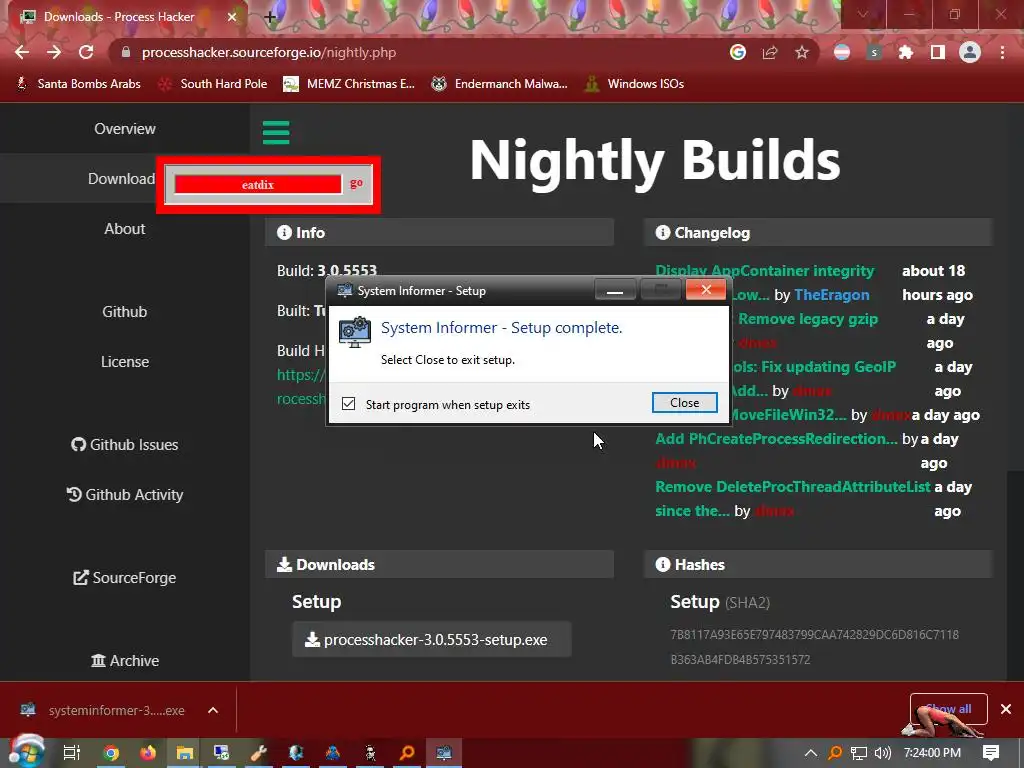Click the systeminformer downloaded file item
The height and width of the screenshot is (768, 1024).
(x=104, y=710)
